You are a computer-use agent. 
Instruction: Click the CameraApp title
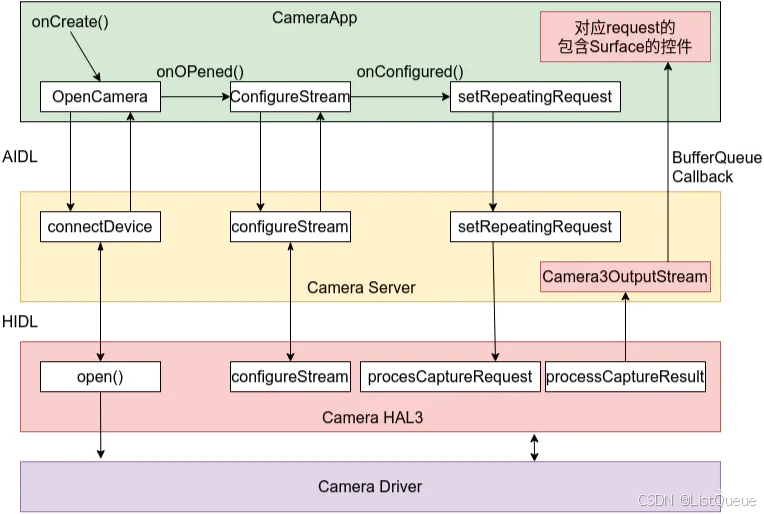[314, 18]
